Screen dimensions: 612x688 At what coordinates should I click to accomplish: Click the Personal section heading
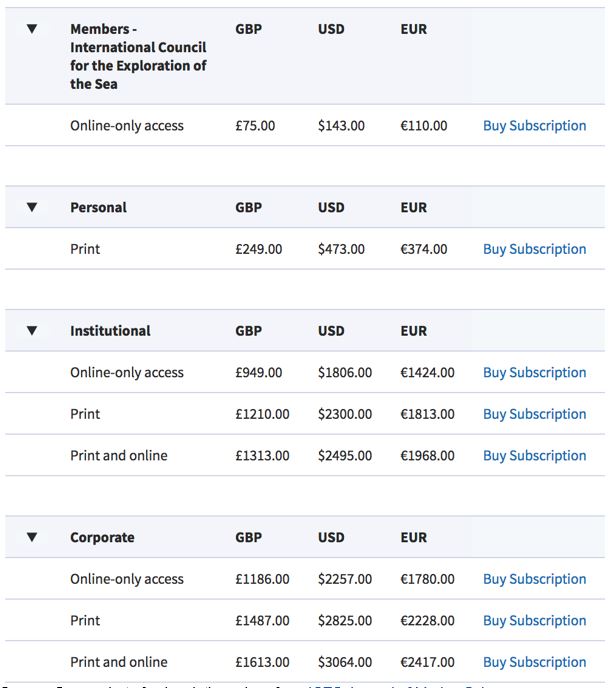[98, 207]
